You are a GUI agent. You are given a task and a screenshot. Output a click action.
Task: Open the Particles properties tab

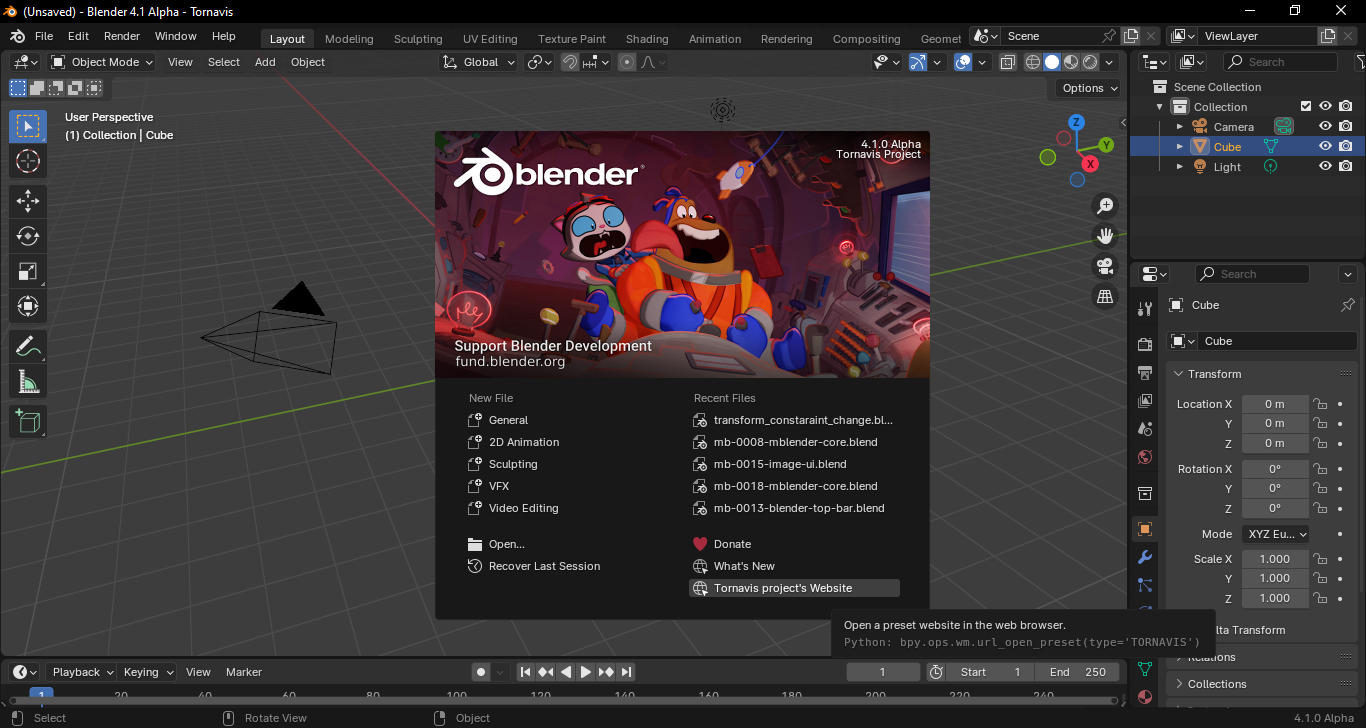(1145, 585)
